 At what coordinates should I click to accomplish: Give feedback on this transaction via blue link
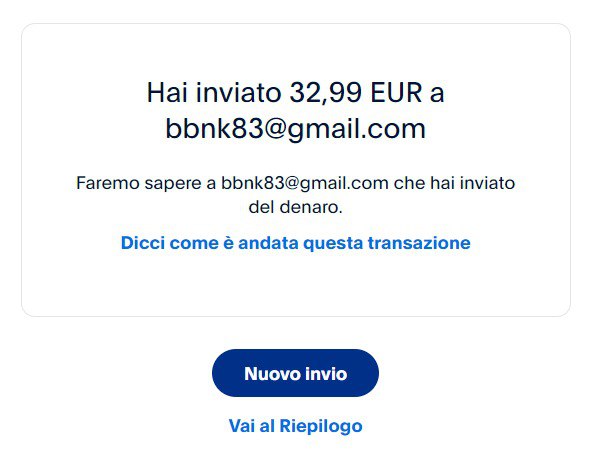click(x=295, y=243)
